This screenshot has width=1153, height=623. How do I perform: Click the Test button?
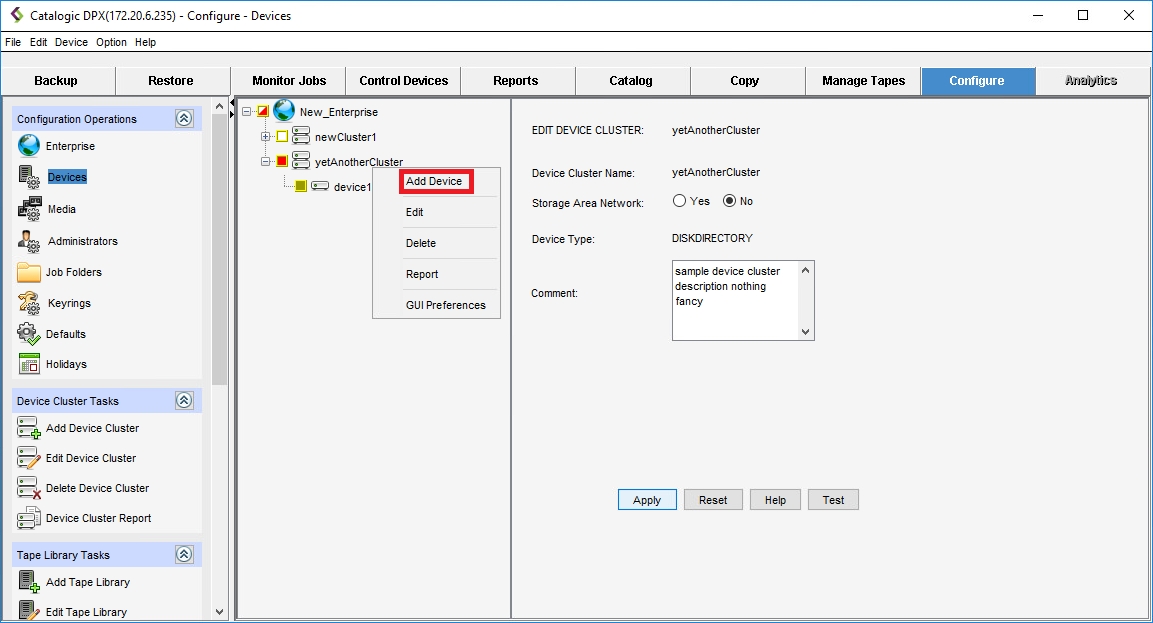point(833,500)
